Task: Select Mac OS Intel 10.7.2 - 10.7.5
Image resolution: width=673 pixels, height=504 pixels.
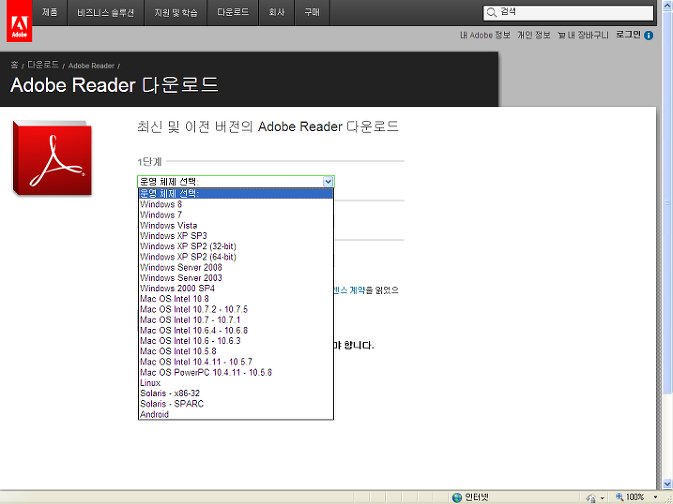Action: (x=236, y=309)
